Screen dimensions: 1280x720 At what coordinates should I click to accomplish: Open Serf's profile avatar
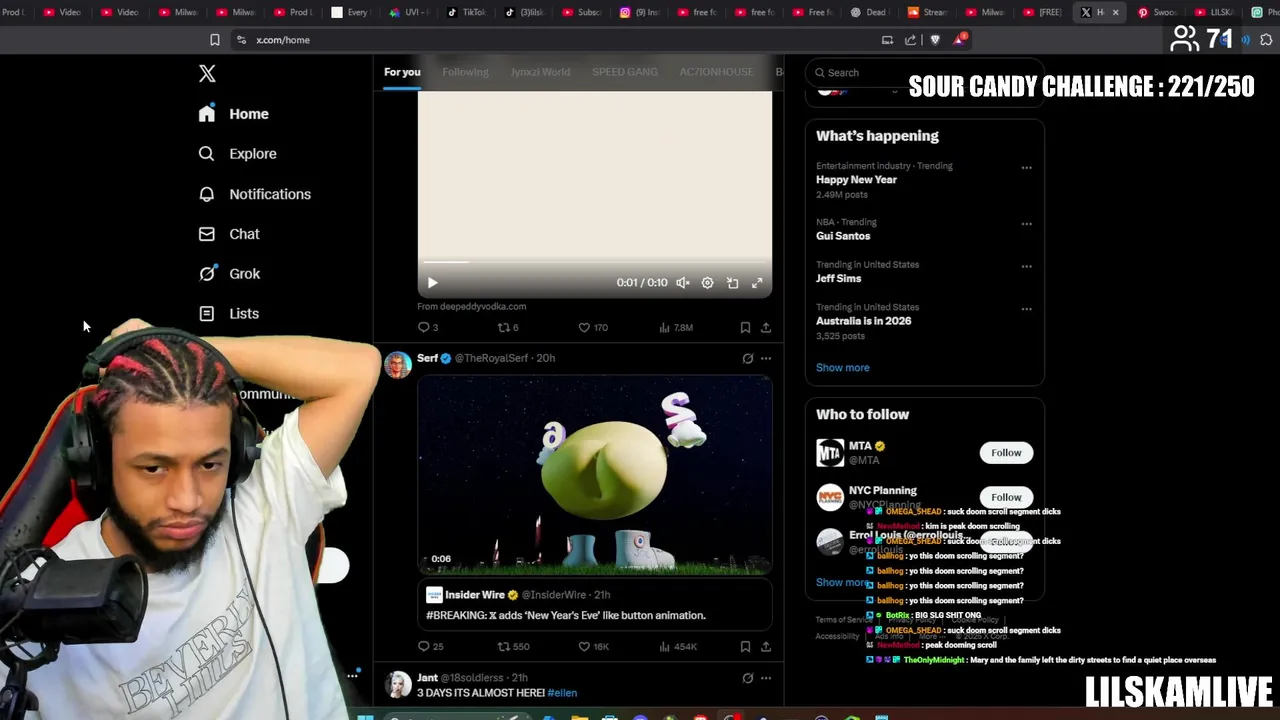coord(398,364)
